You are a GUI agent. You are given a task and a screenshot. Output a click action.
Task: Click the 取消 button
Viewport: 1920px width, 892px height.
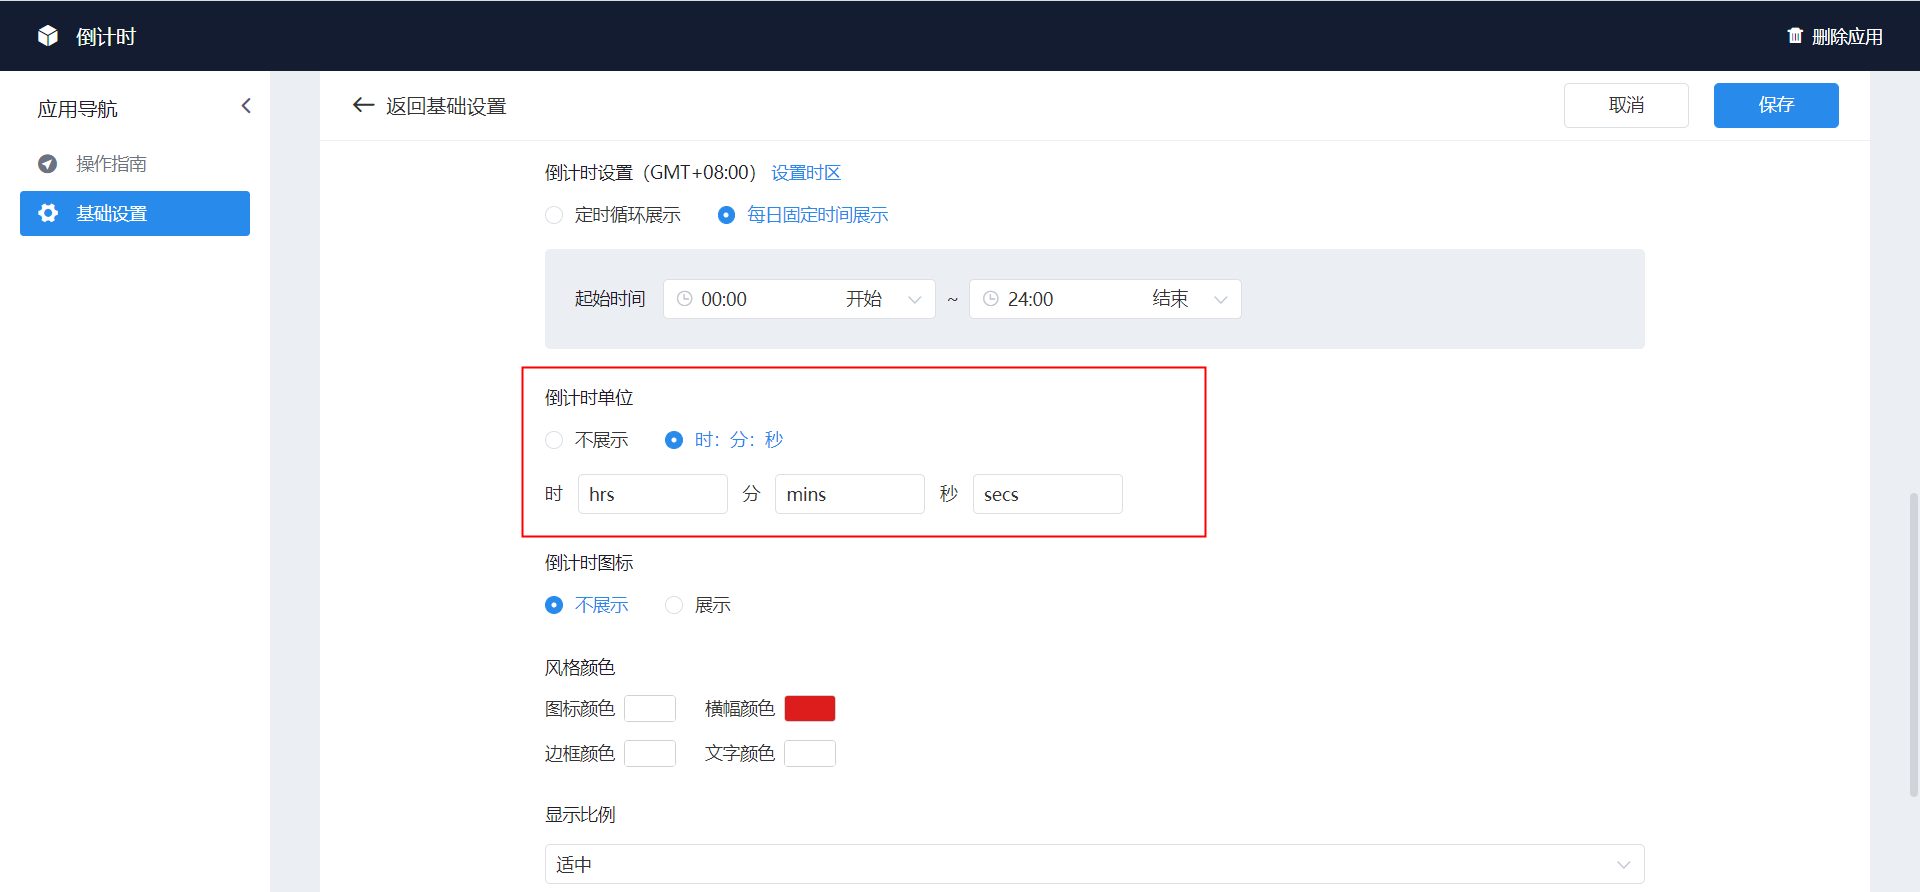pos(1626,105)
